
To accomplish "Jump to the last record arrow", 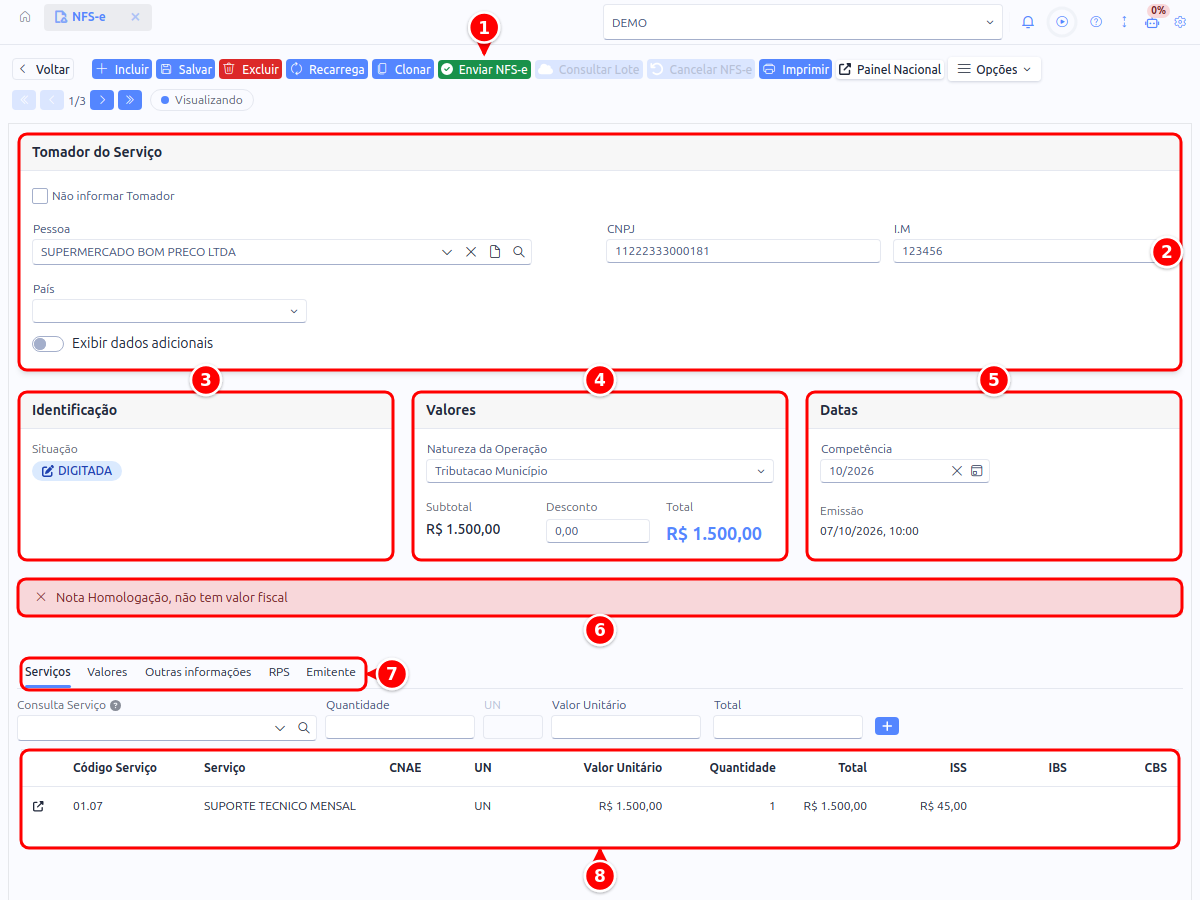I will [x=130, y=100].
